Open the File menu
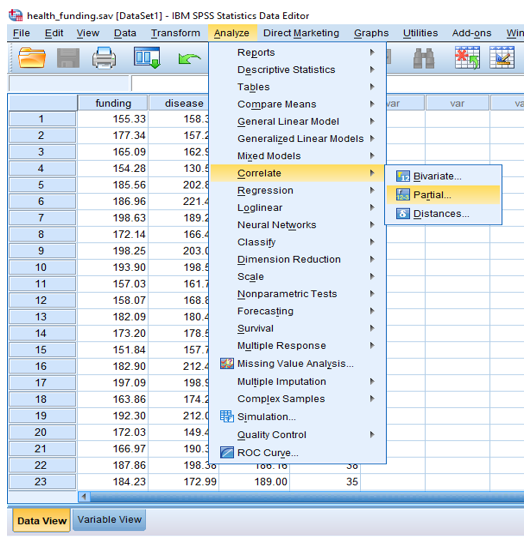Viewport: 524px width, 537px height. coord(21,33)
